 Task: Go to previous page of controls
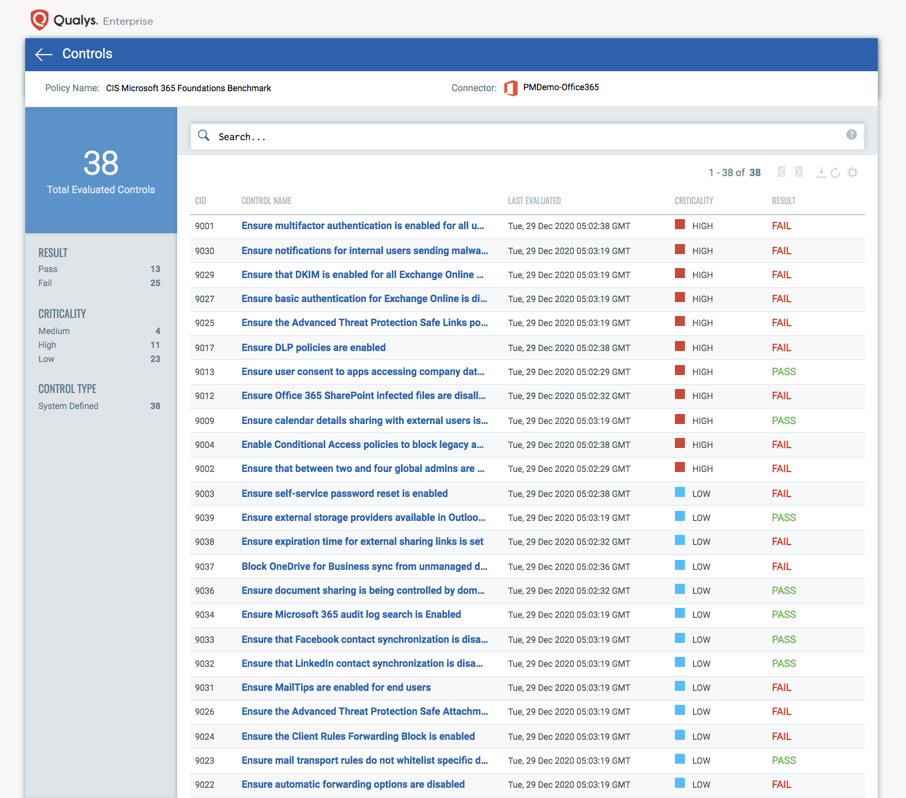point(781,172)
